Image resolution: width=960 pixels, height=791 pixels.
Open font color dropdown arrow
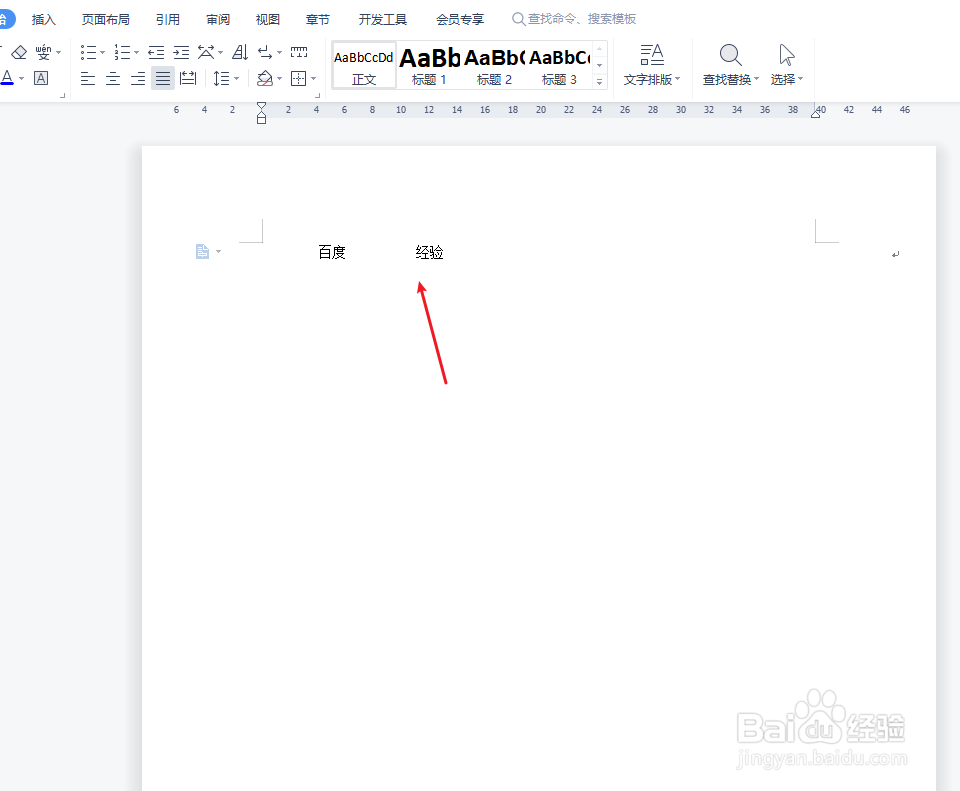[x=21, y=78]
